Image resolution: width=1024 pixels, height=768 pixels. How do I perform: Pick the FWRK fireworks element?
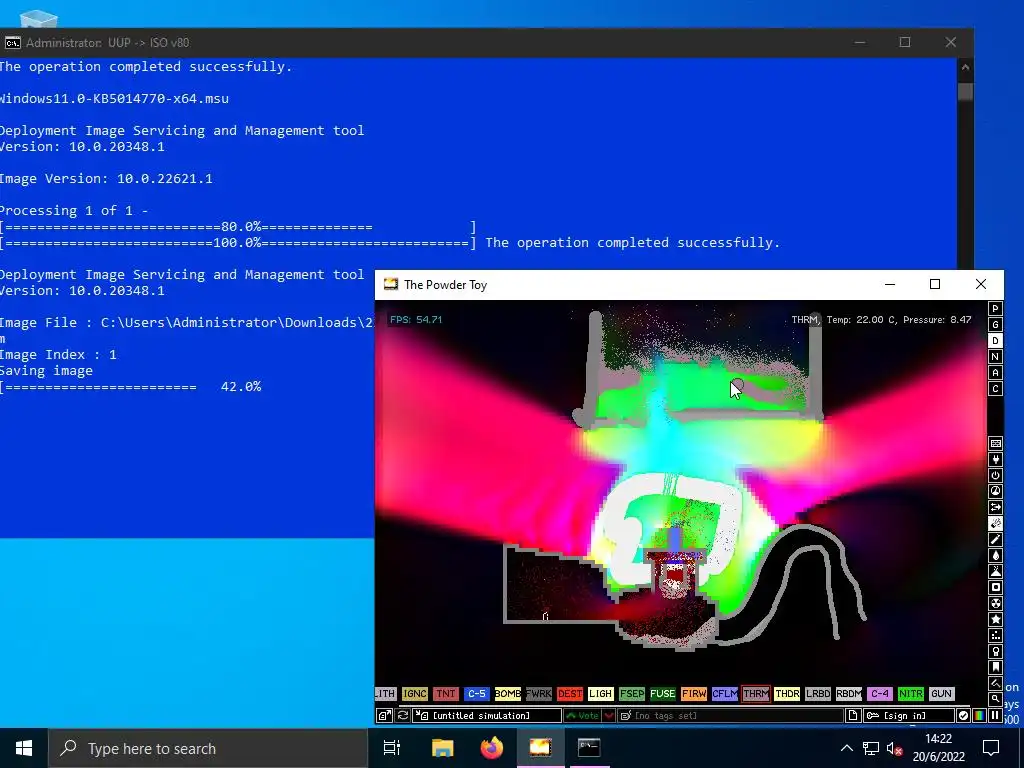coord(539,694)
